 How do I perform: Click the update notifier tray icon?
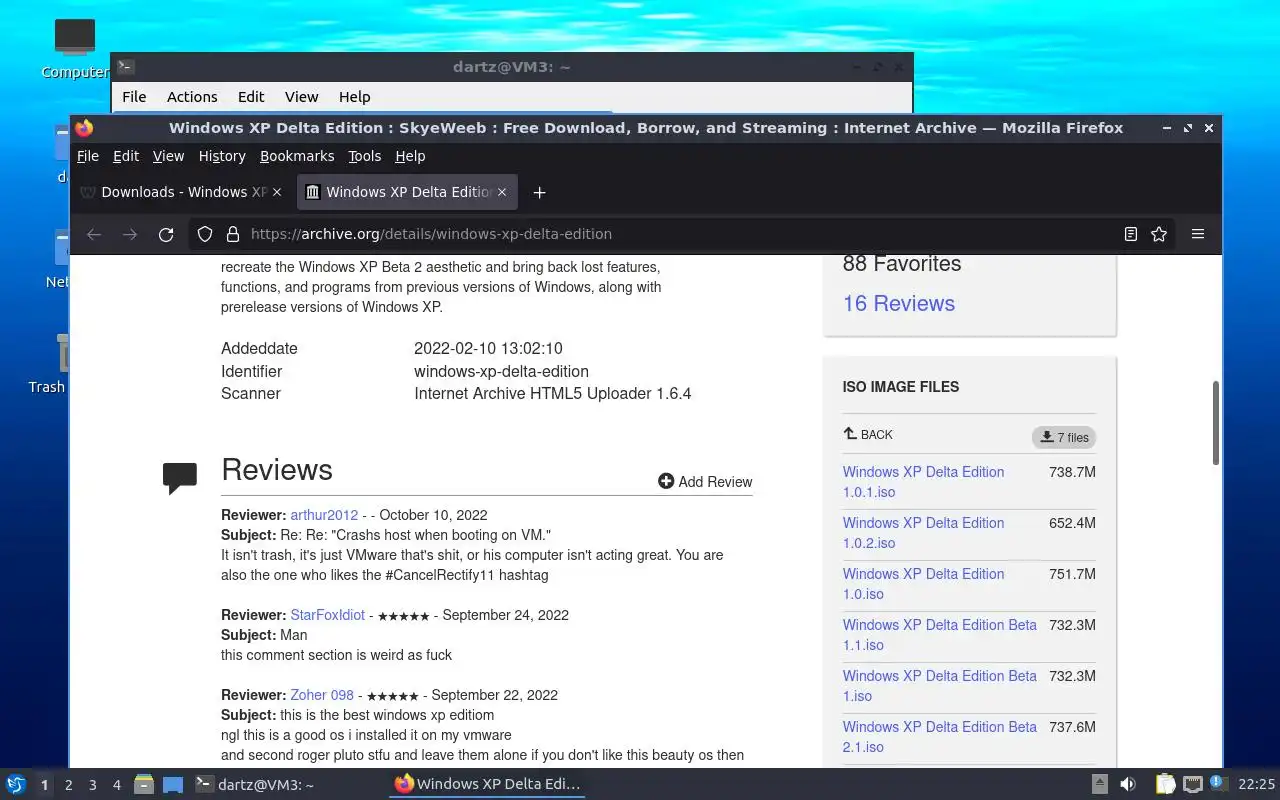coord(1218,783)
